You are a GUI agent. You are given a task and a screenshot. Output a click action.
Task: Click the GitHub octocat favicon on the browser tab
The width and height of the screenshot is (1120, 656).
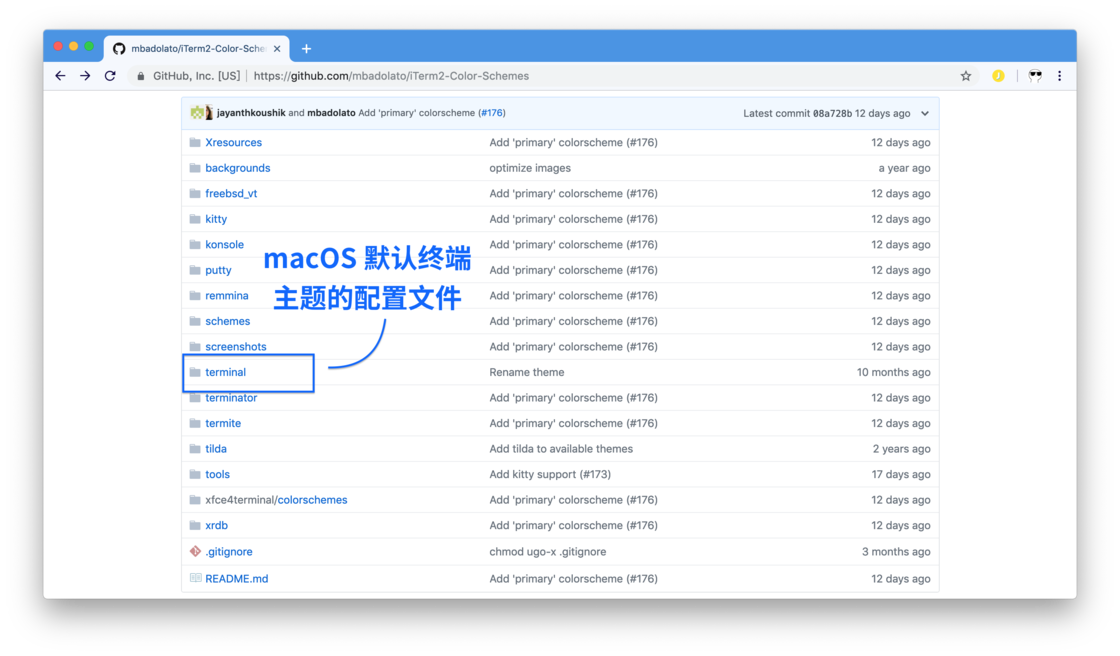(119, 48)
